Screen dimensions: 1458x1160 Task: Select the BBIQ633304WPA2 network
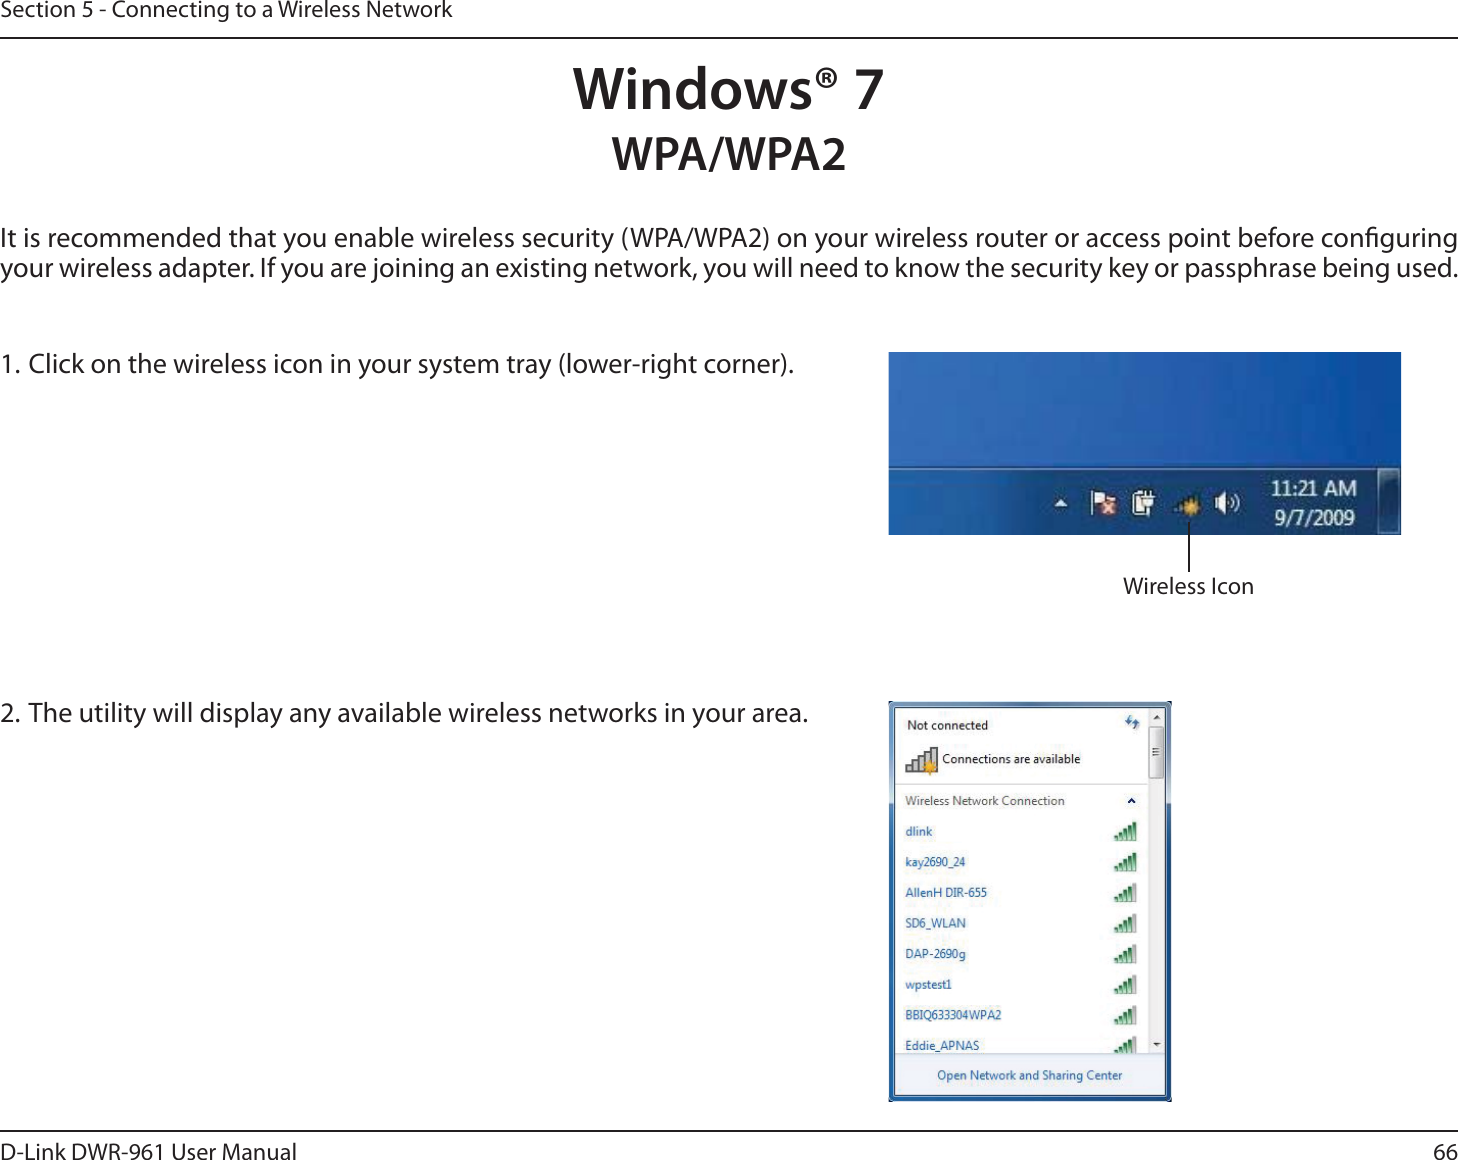[x=1019, y=1015]
